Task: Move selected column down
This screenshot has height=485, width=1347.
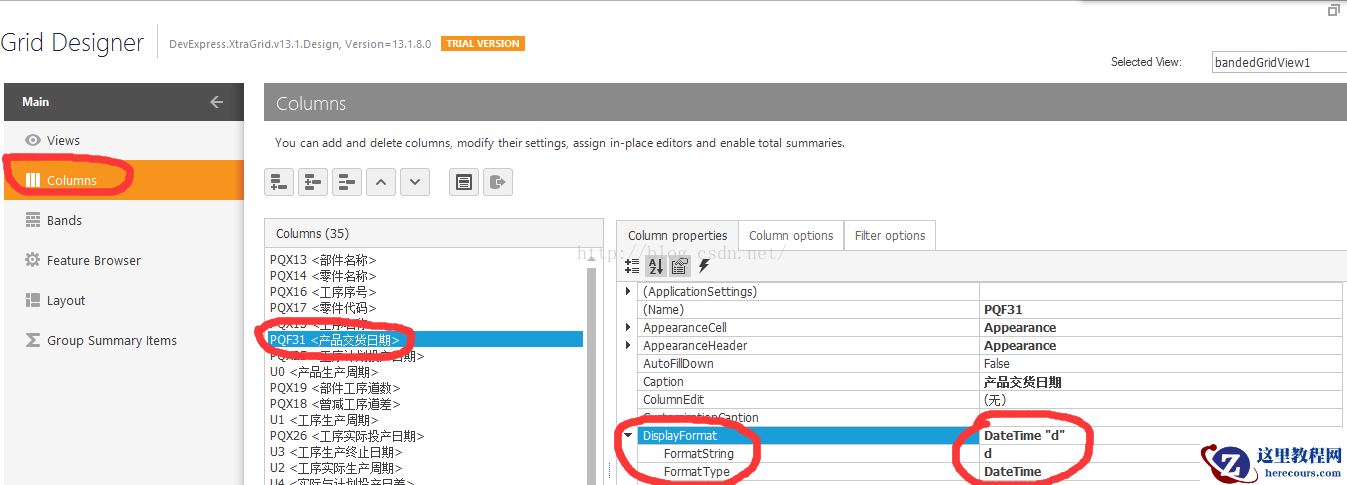Action: click(x=415, y=182)
